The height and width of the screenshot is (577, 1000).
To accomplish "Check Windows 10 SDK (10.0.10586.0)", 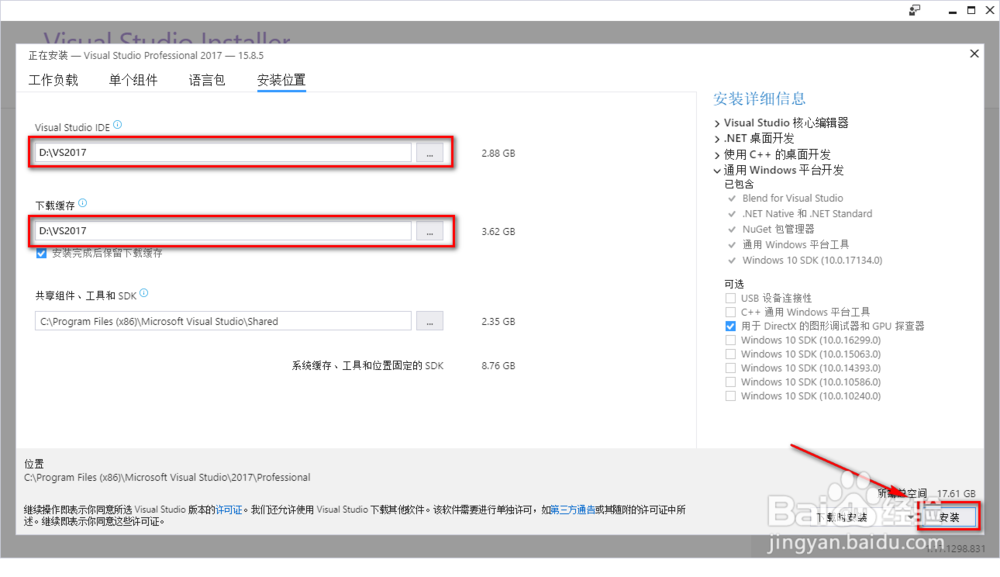I will 731,383.
